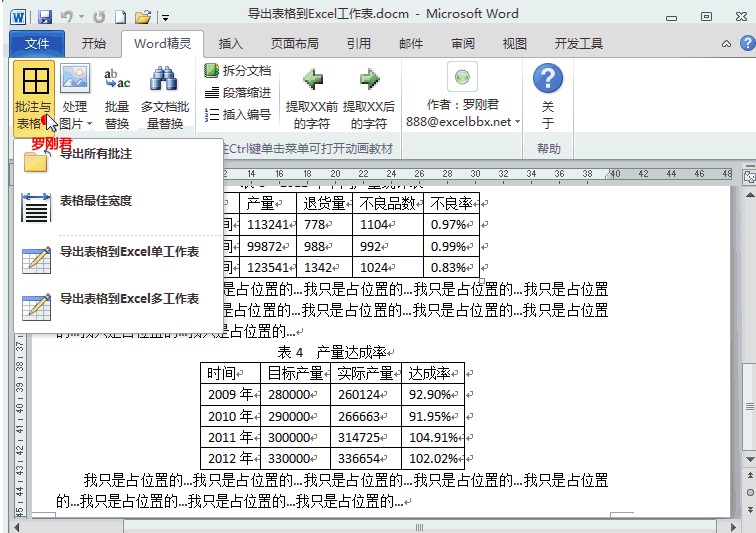Viewport: 756px width, 533px height.
Task: Click the cell with 1342
Action: pyautogui.click(x=324, y=267)
